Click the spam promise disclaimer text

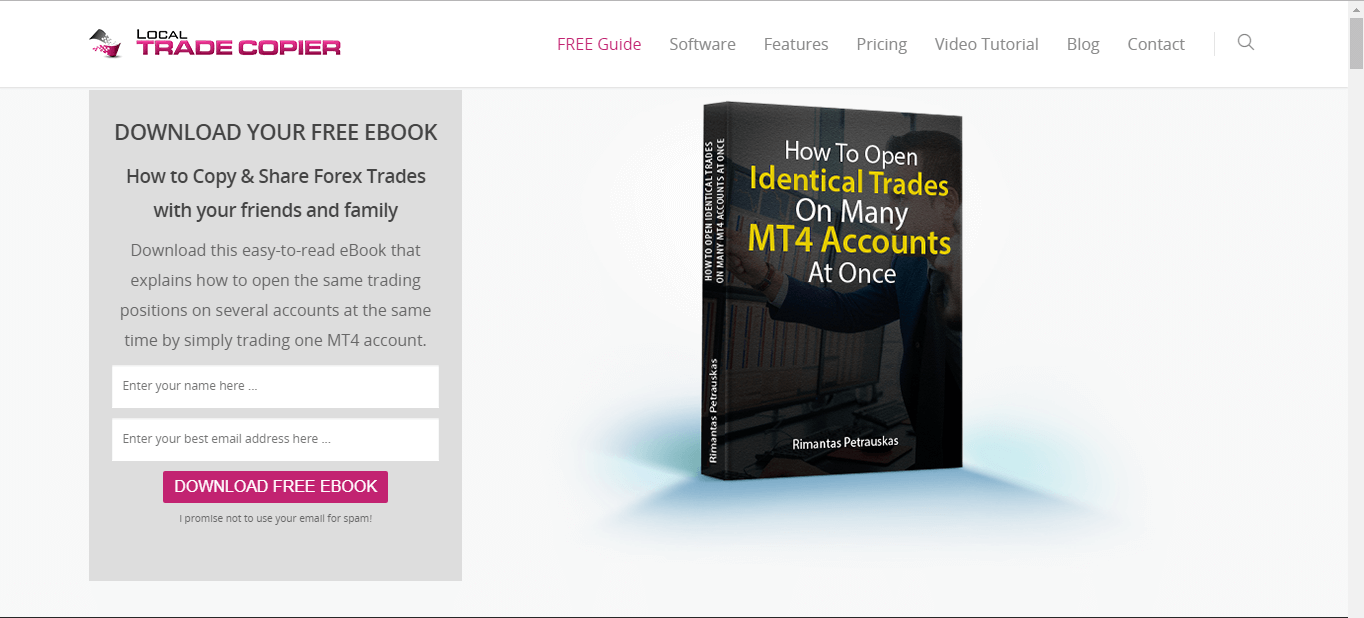[x=275, y=518]
